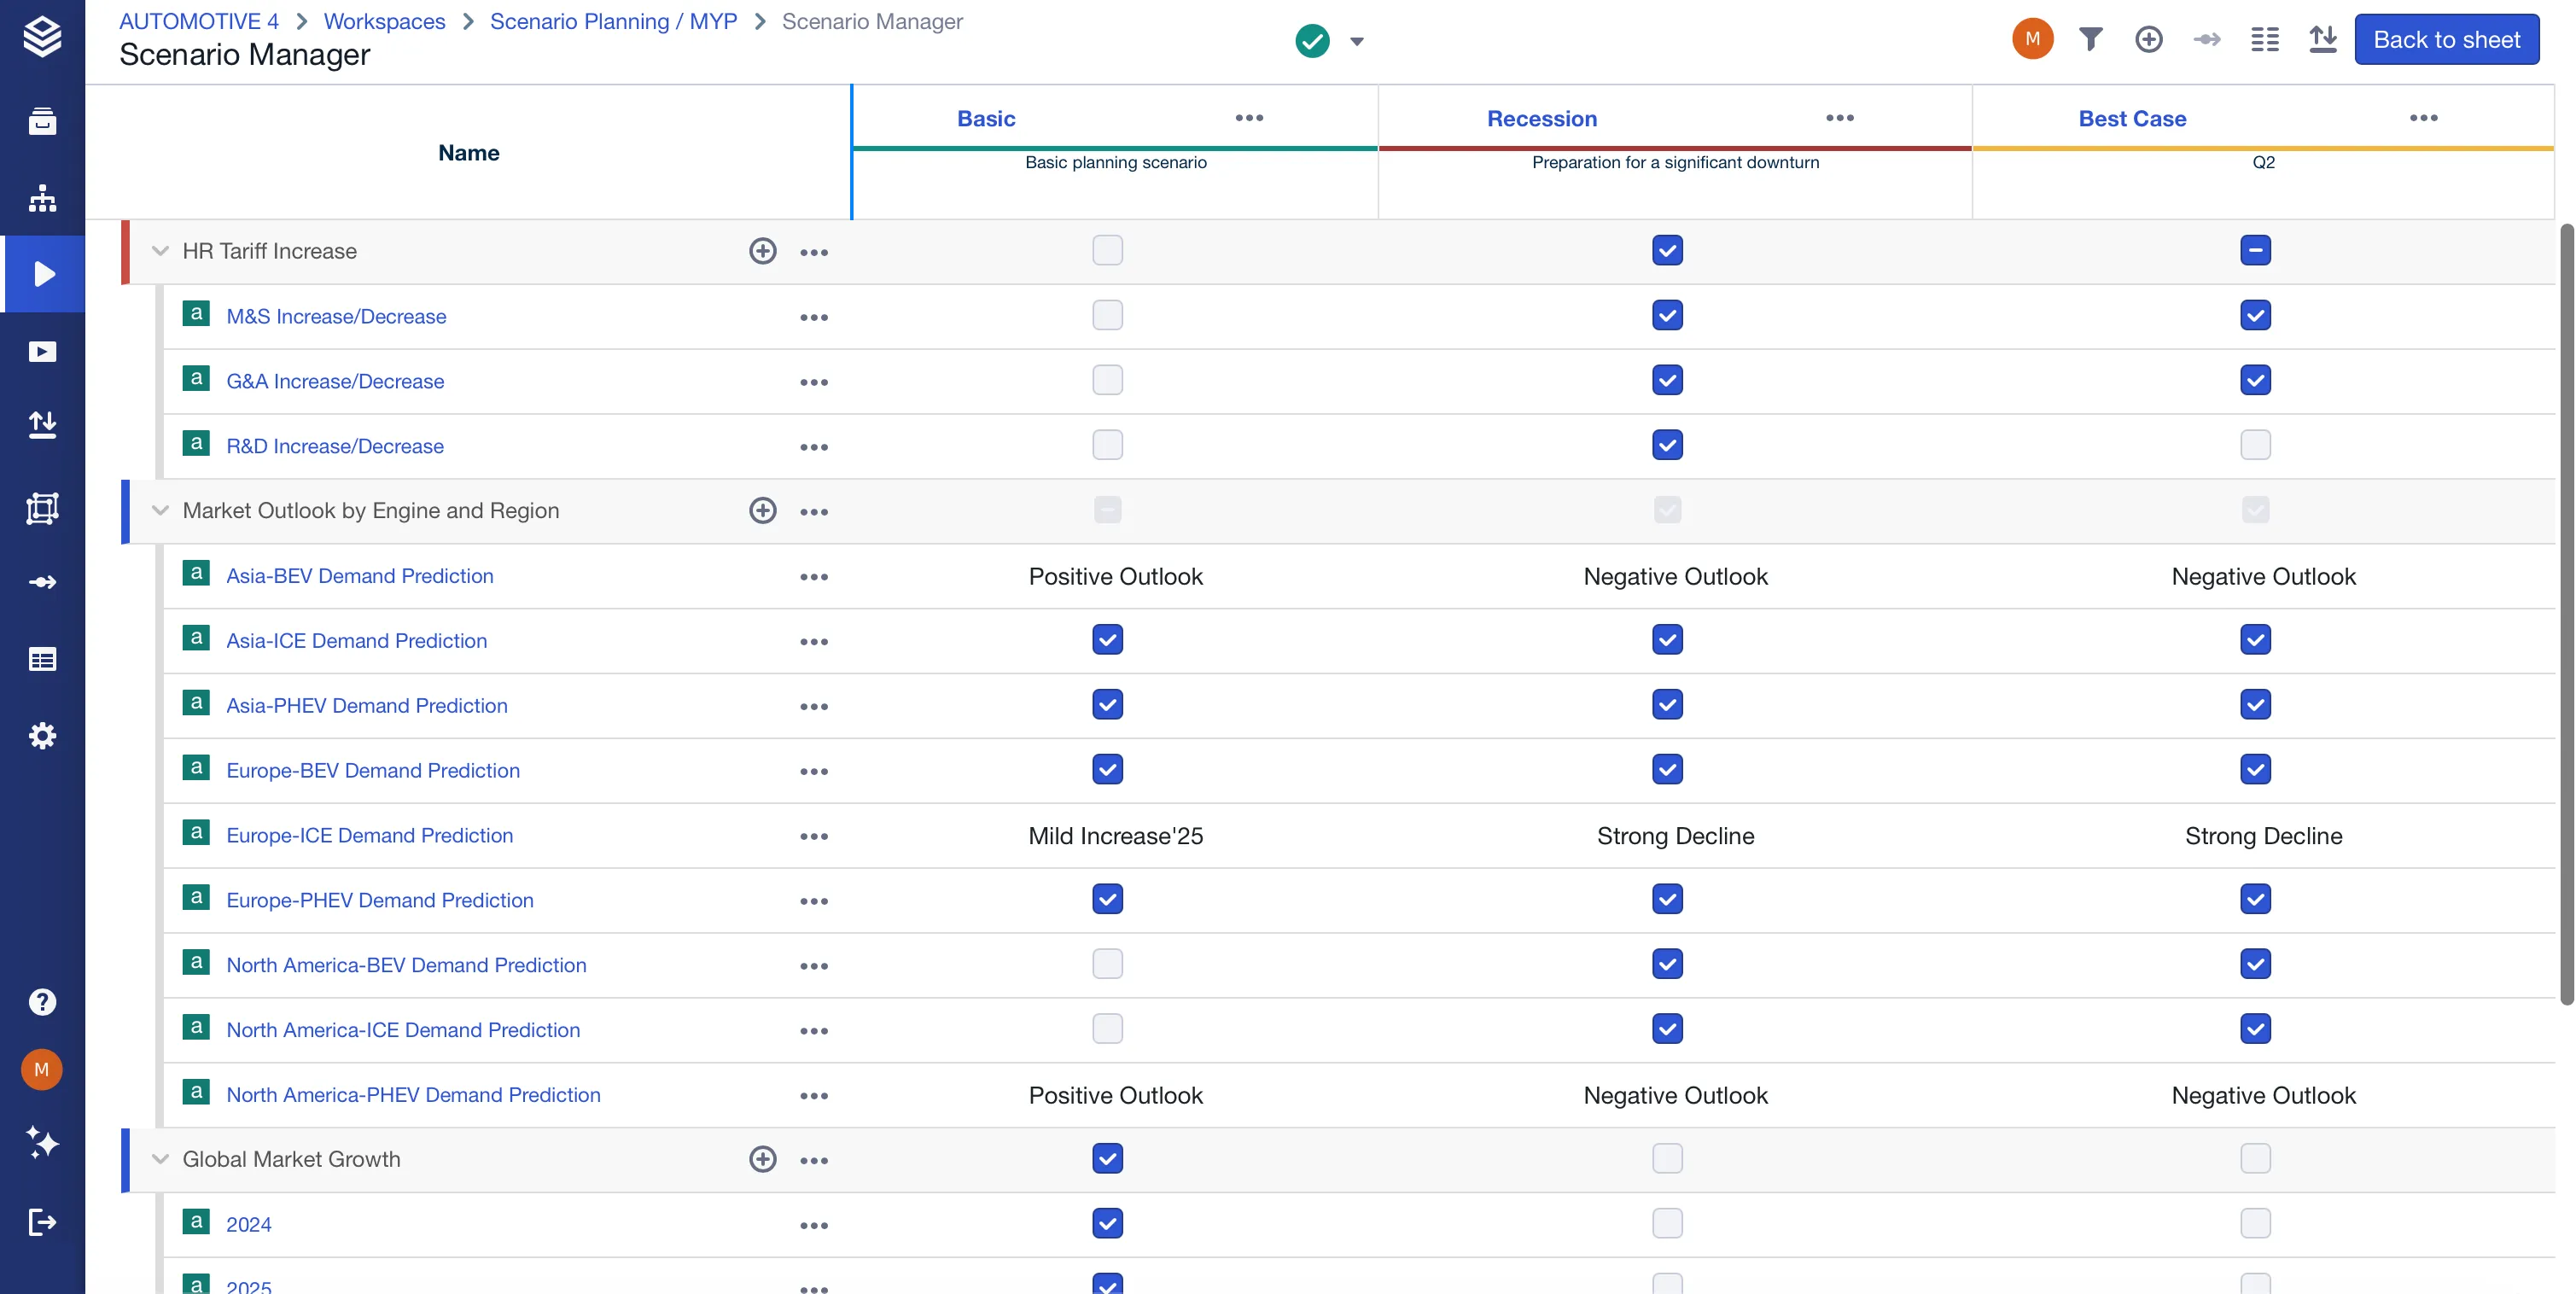Open the Recession scenario options menu

click(x=1840, y=118)
